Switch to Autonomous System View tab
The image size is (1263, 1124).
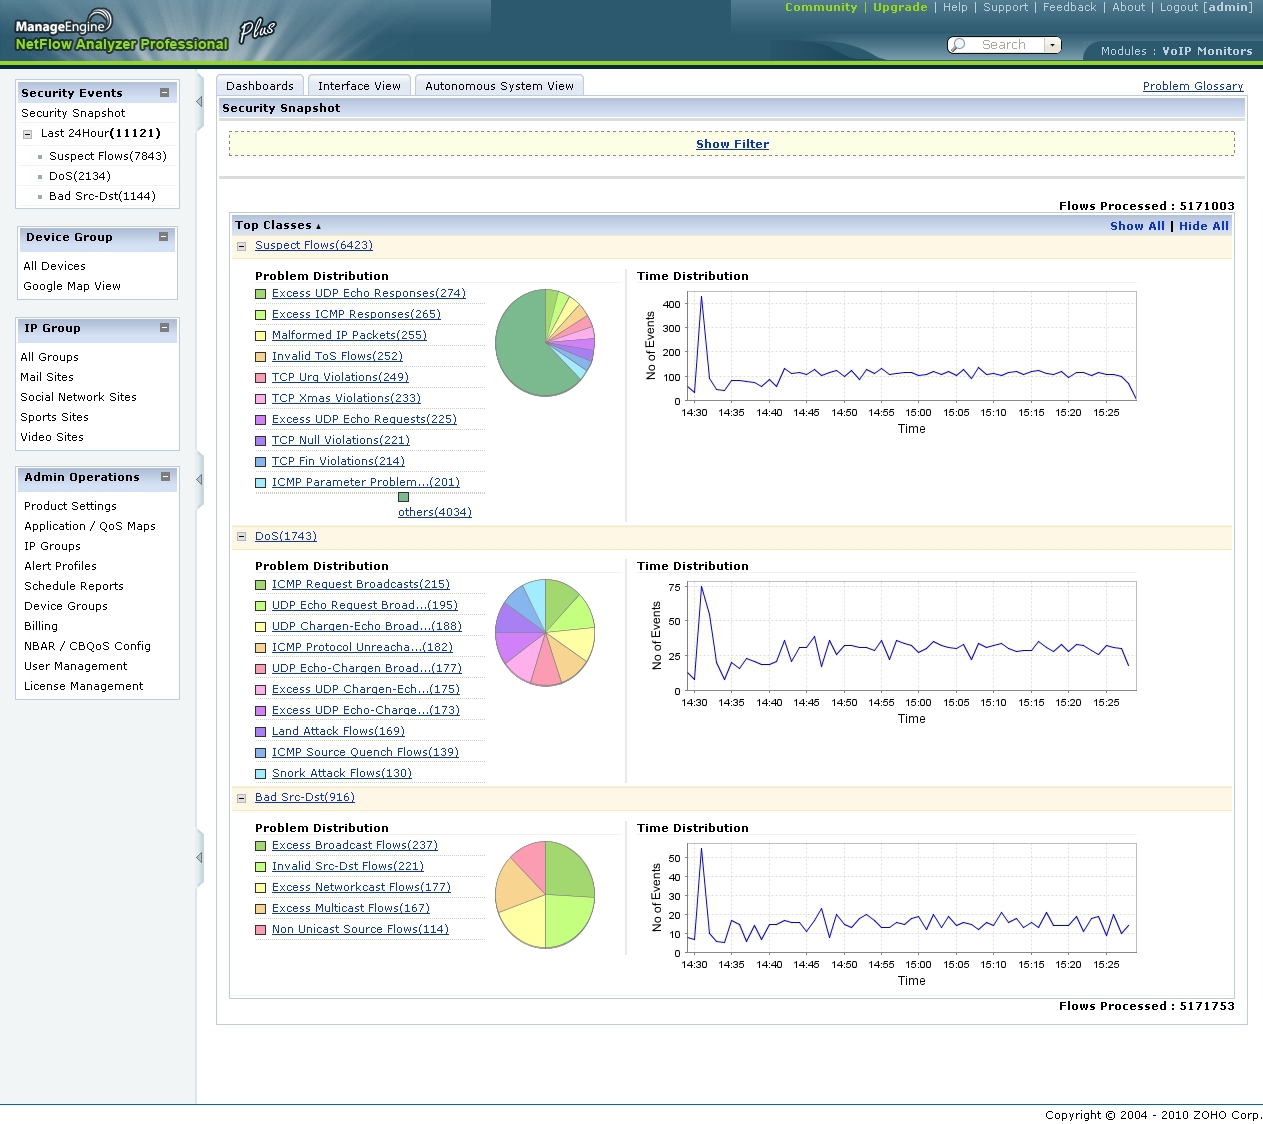(x=499, y=86)
